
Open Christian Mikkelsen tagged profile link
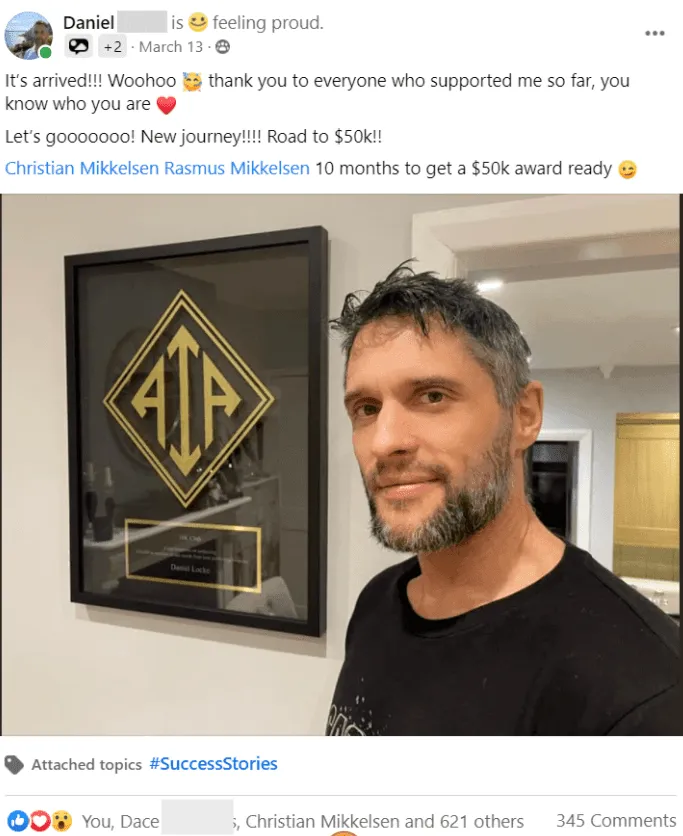tap(82, 168)
